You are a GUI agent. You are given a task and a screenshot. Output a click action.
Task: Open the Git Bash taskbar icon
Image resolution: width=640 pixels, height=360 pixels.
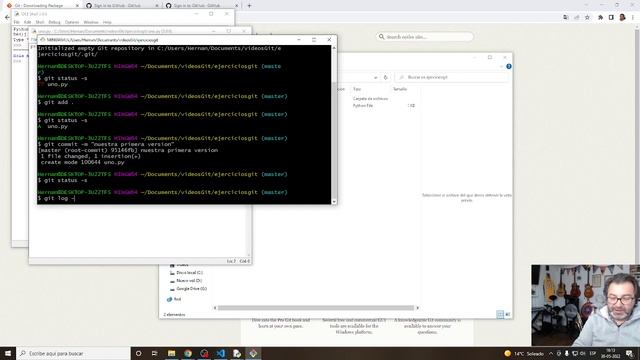click(253, 353)
